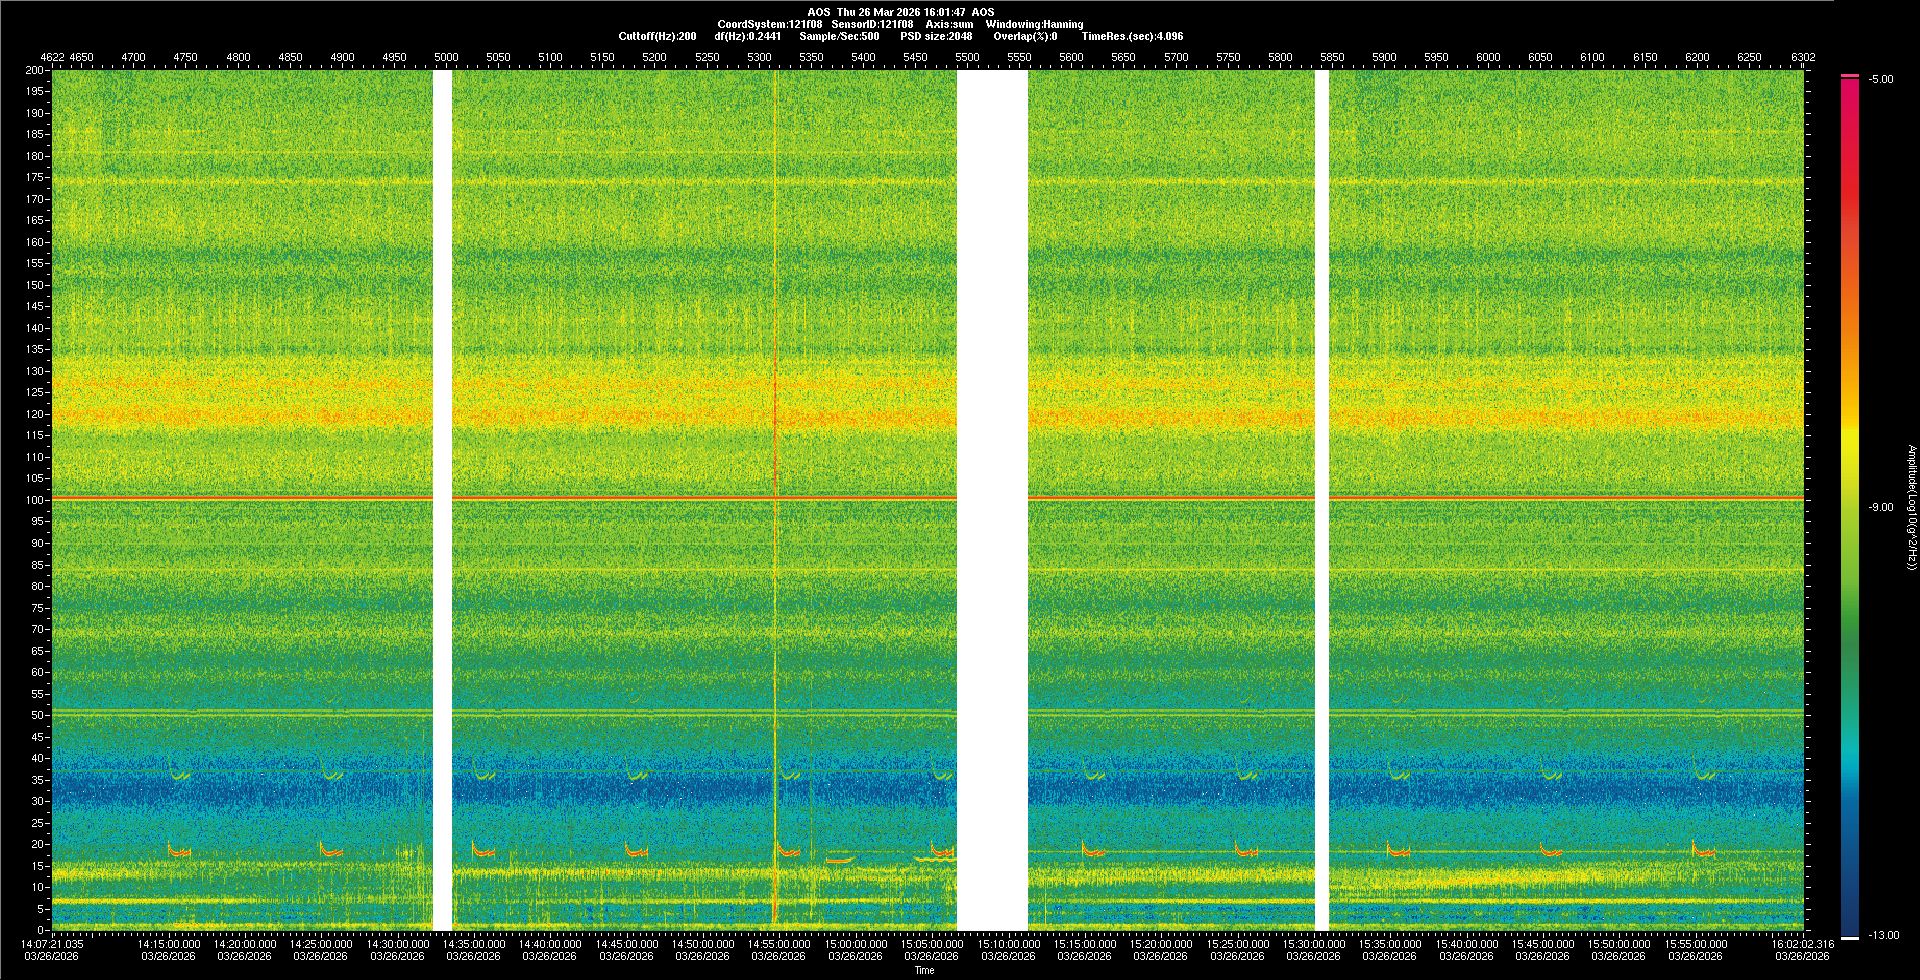Click the Overlap(%):0 header text
The image size is (1920, 980).
pyautogui.click(x=1025, y=36)
